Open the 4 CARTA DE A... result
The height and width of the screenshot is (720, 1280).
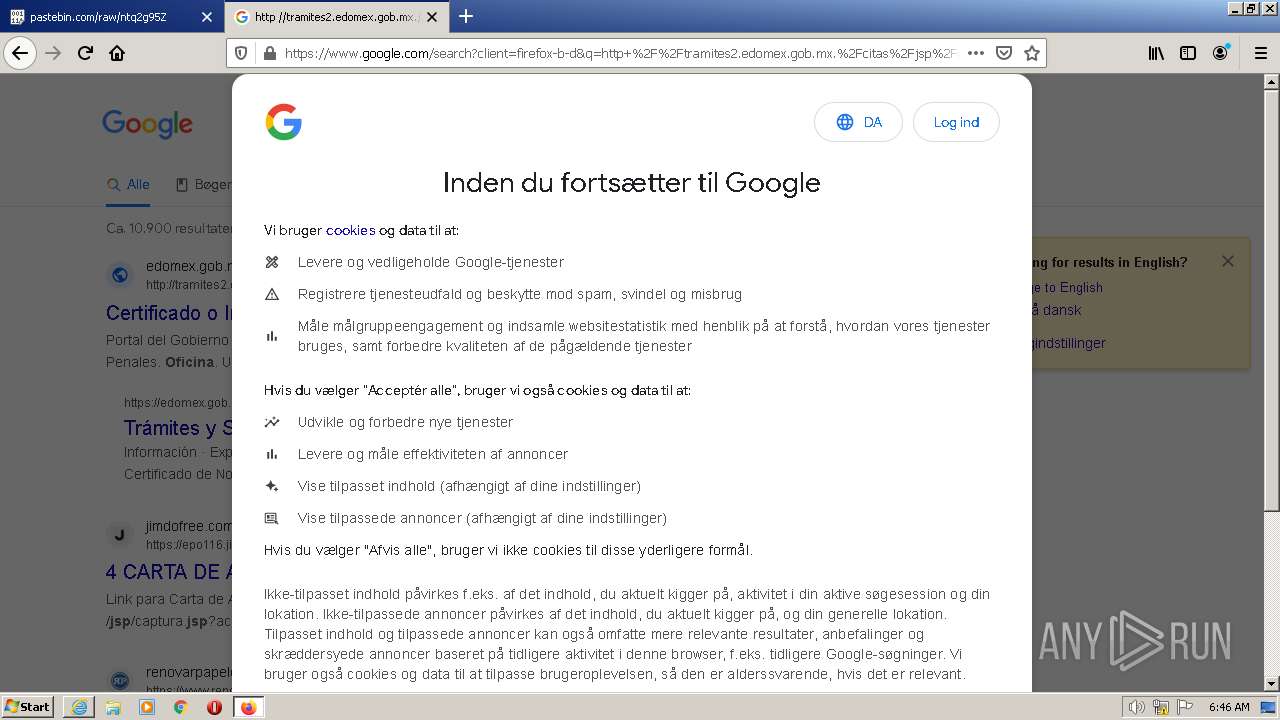(169, 572)
